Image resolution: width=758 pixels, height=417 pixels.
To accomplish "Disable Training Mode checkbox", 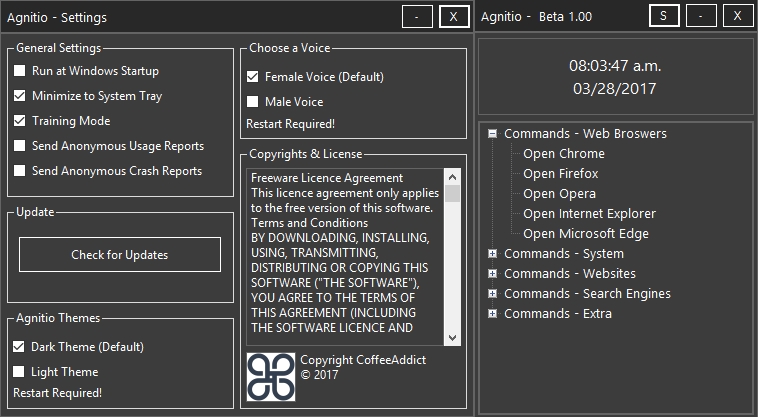I will click(x=19, y=121).
